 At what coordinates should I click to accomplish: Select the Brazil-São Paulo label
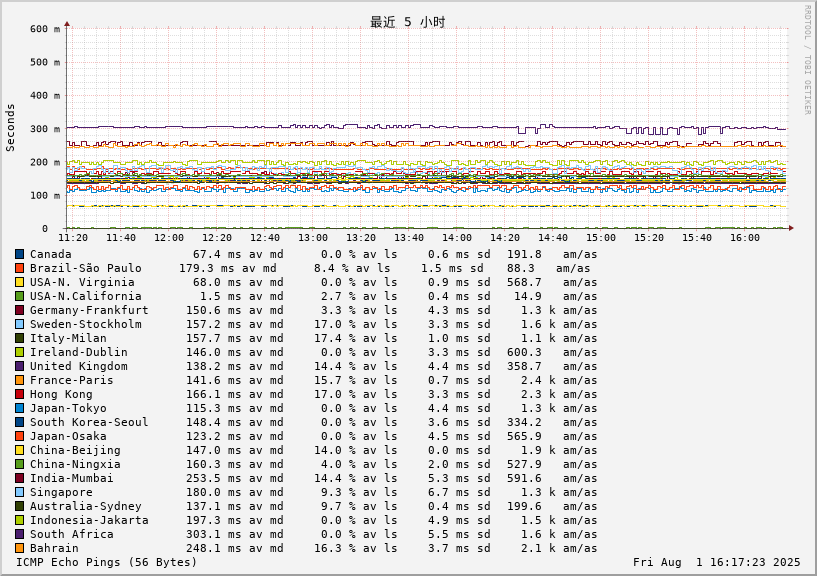[85, 268]
